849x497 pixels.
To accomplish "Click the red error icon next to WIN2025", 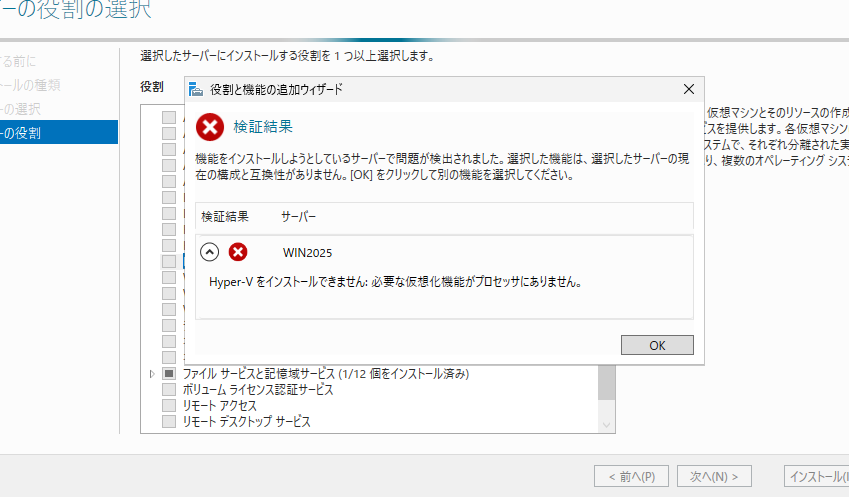I will click(238, 252).
